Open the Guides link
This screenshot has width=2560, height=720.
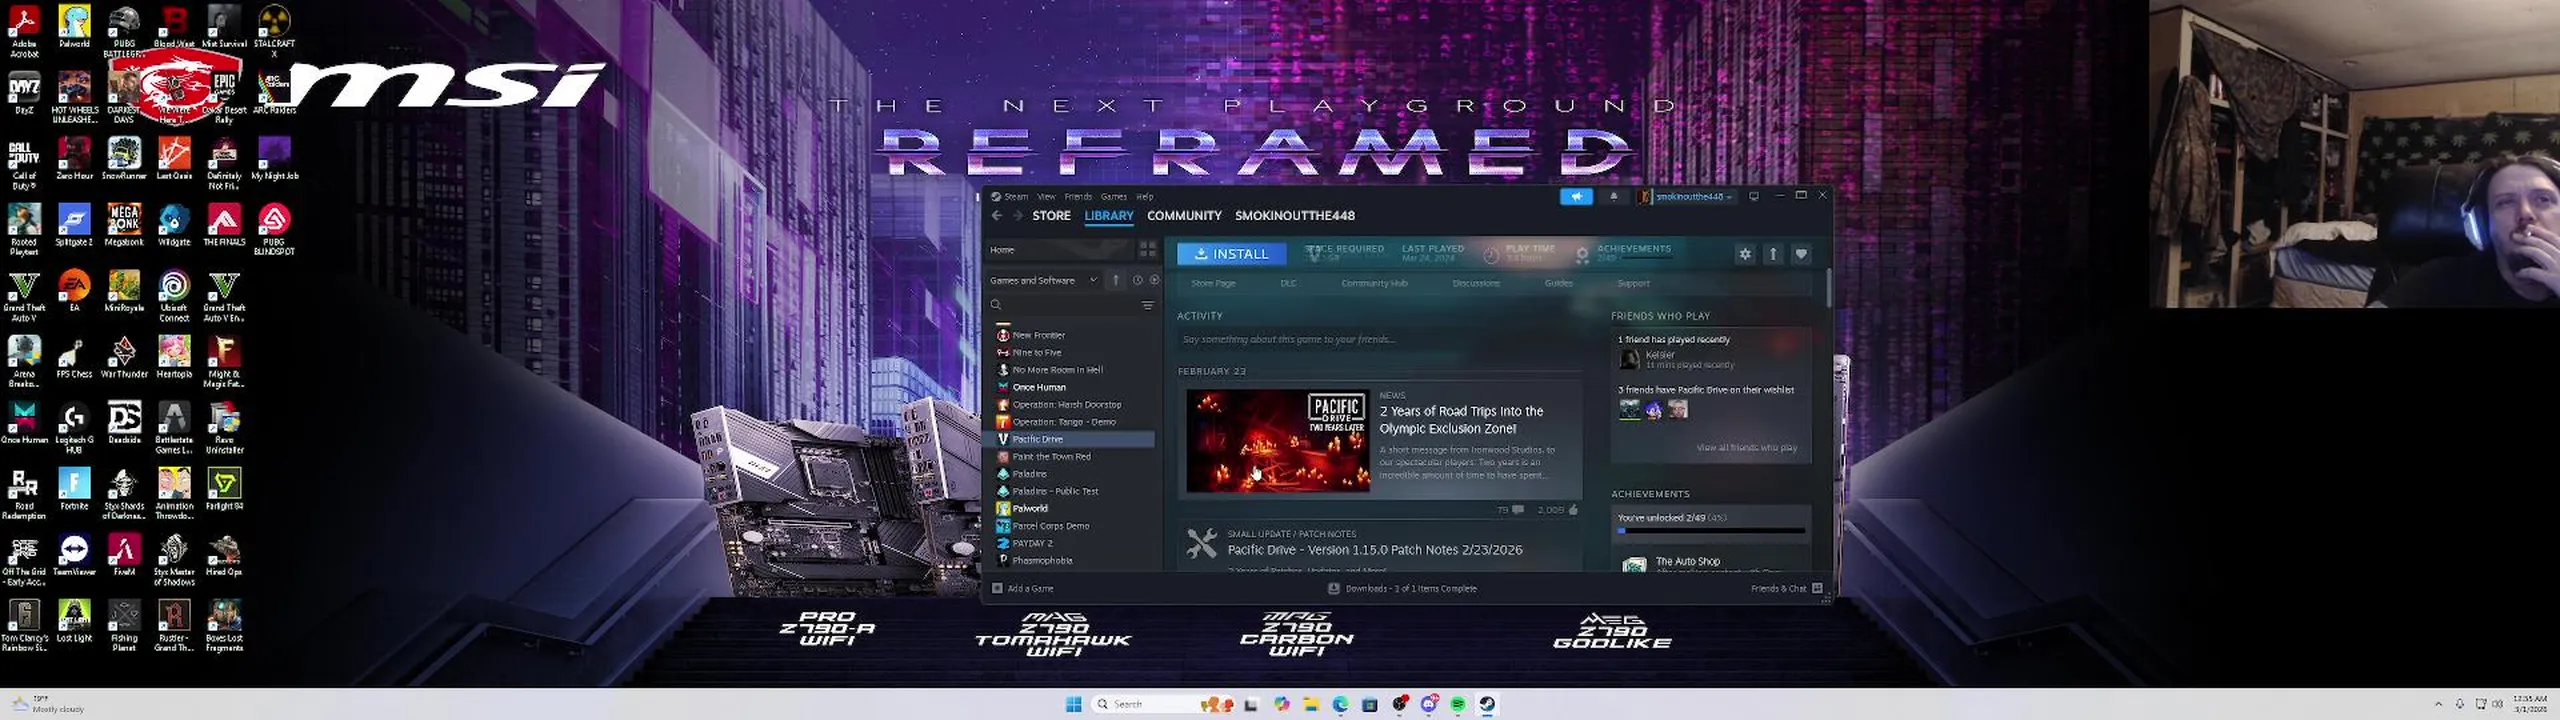point(1558,284)
